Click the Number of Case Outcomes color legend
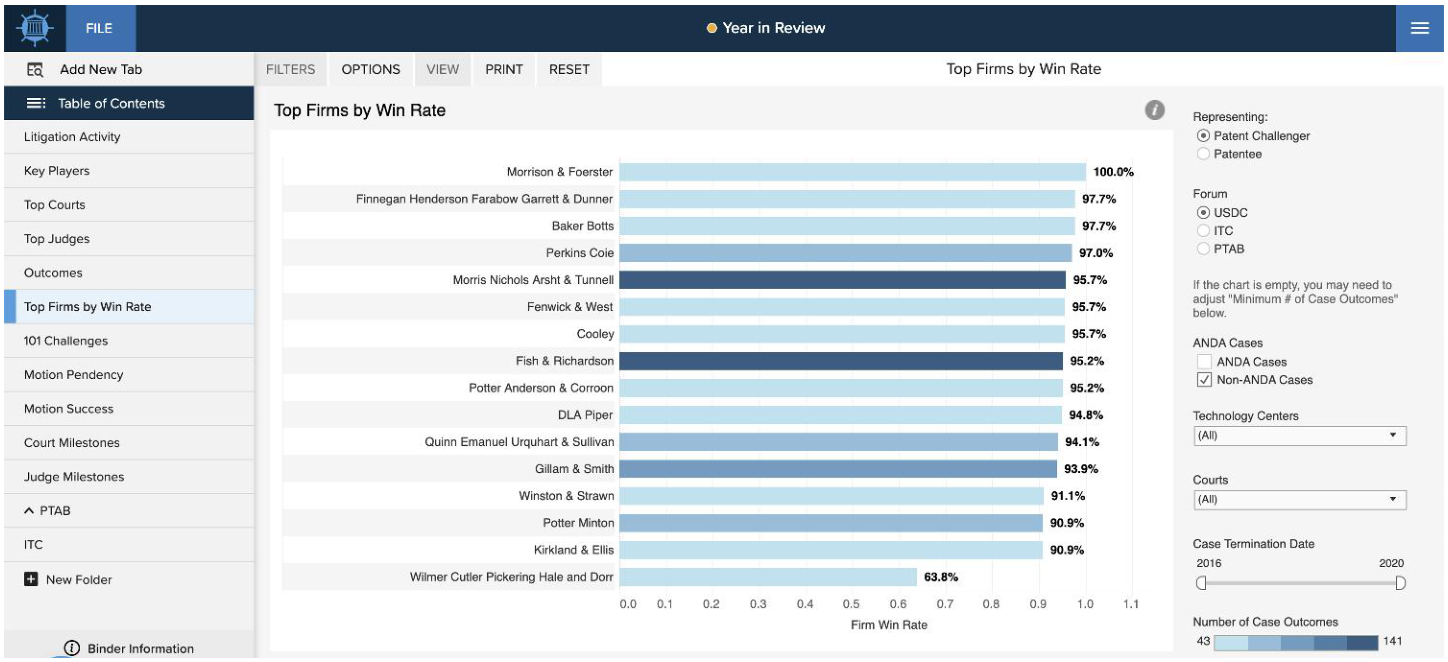The image size is (1448, 662). click(x=1296, y=641)
